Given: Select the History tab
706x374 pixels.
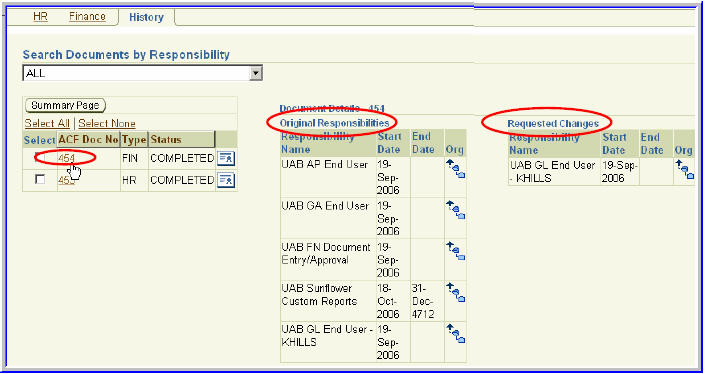Looking at the screenshot, I should coord(146,18).
